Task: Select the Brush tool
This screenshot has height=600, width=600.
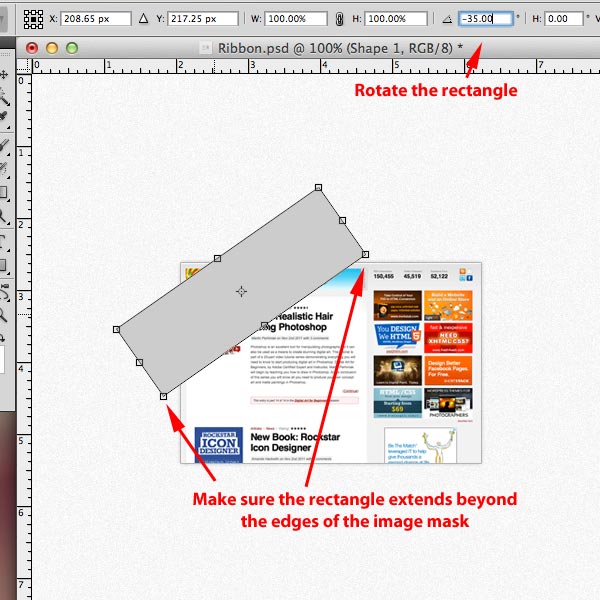Action: tap(4, 147)
